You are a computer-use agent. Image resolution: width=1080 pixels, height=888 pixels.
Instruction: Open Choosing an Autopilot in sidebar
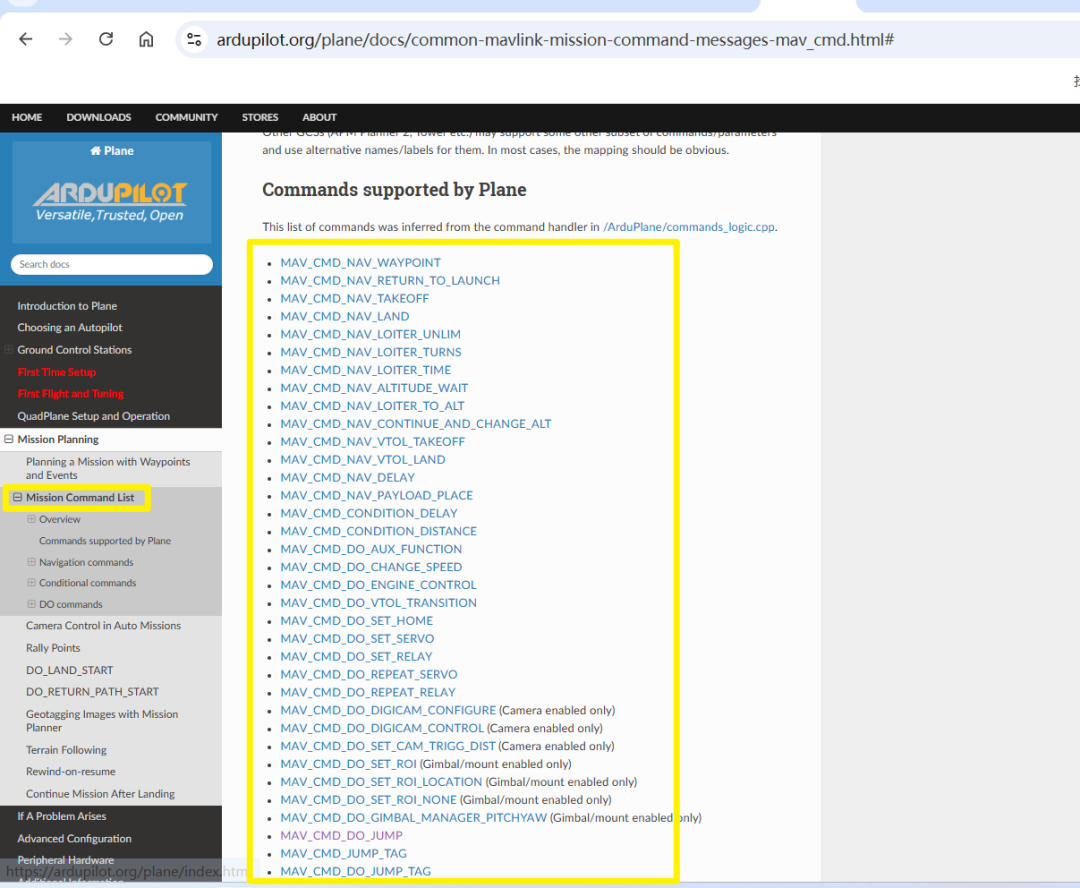coord(70,328)
